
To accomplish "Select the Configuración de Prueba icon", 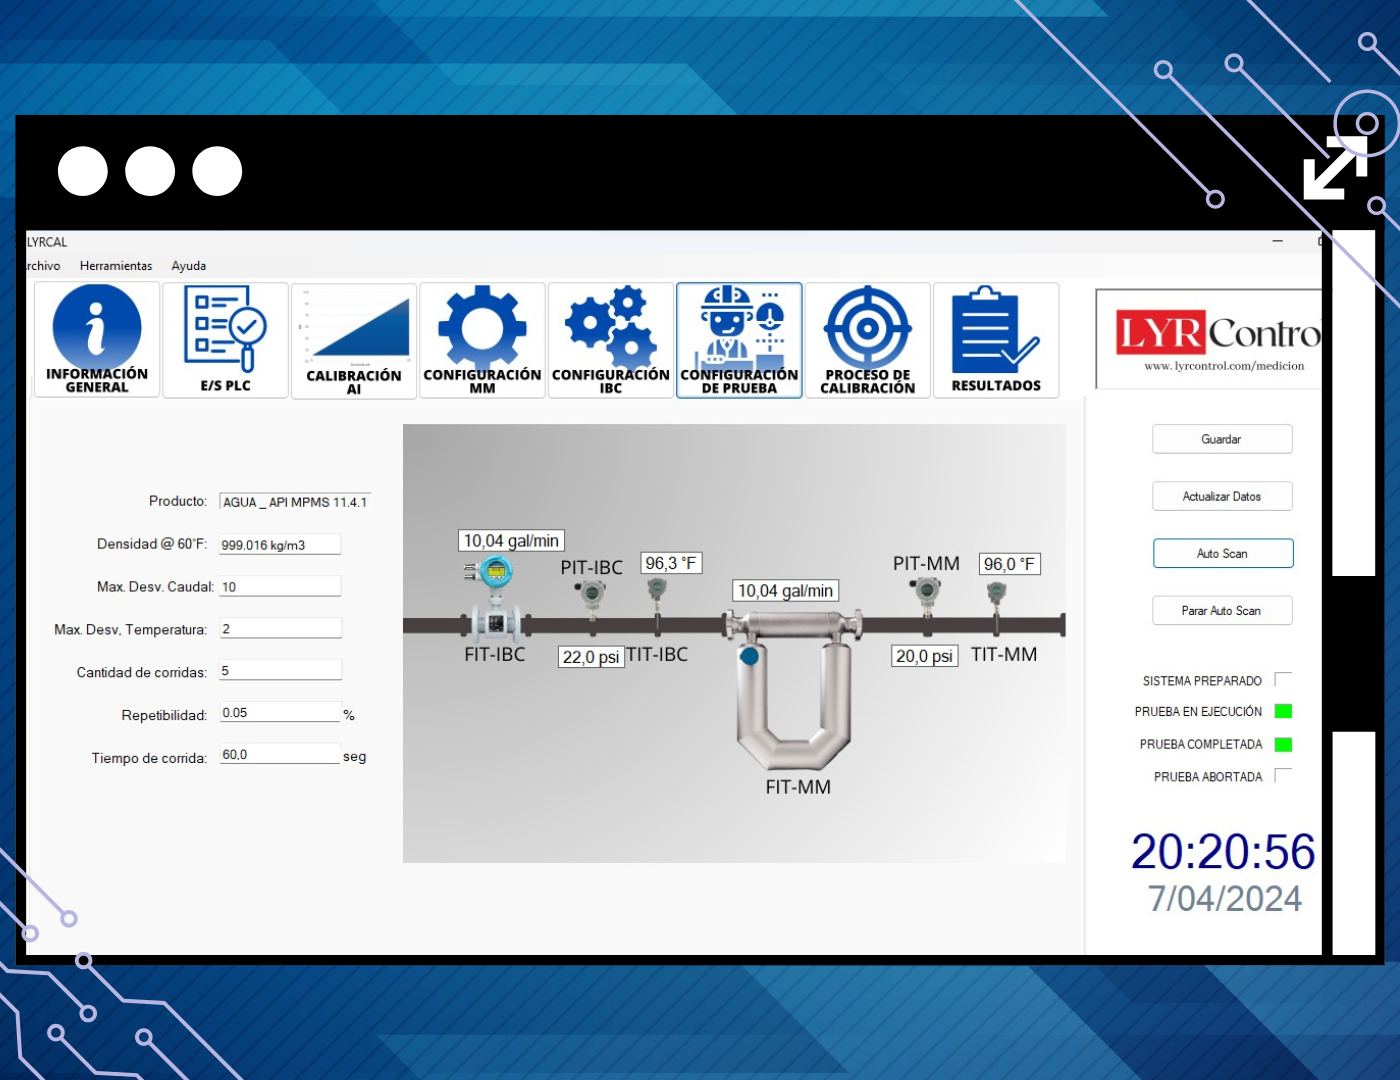I will pos(739,340).
